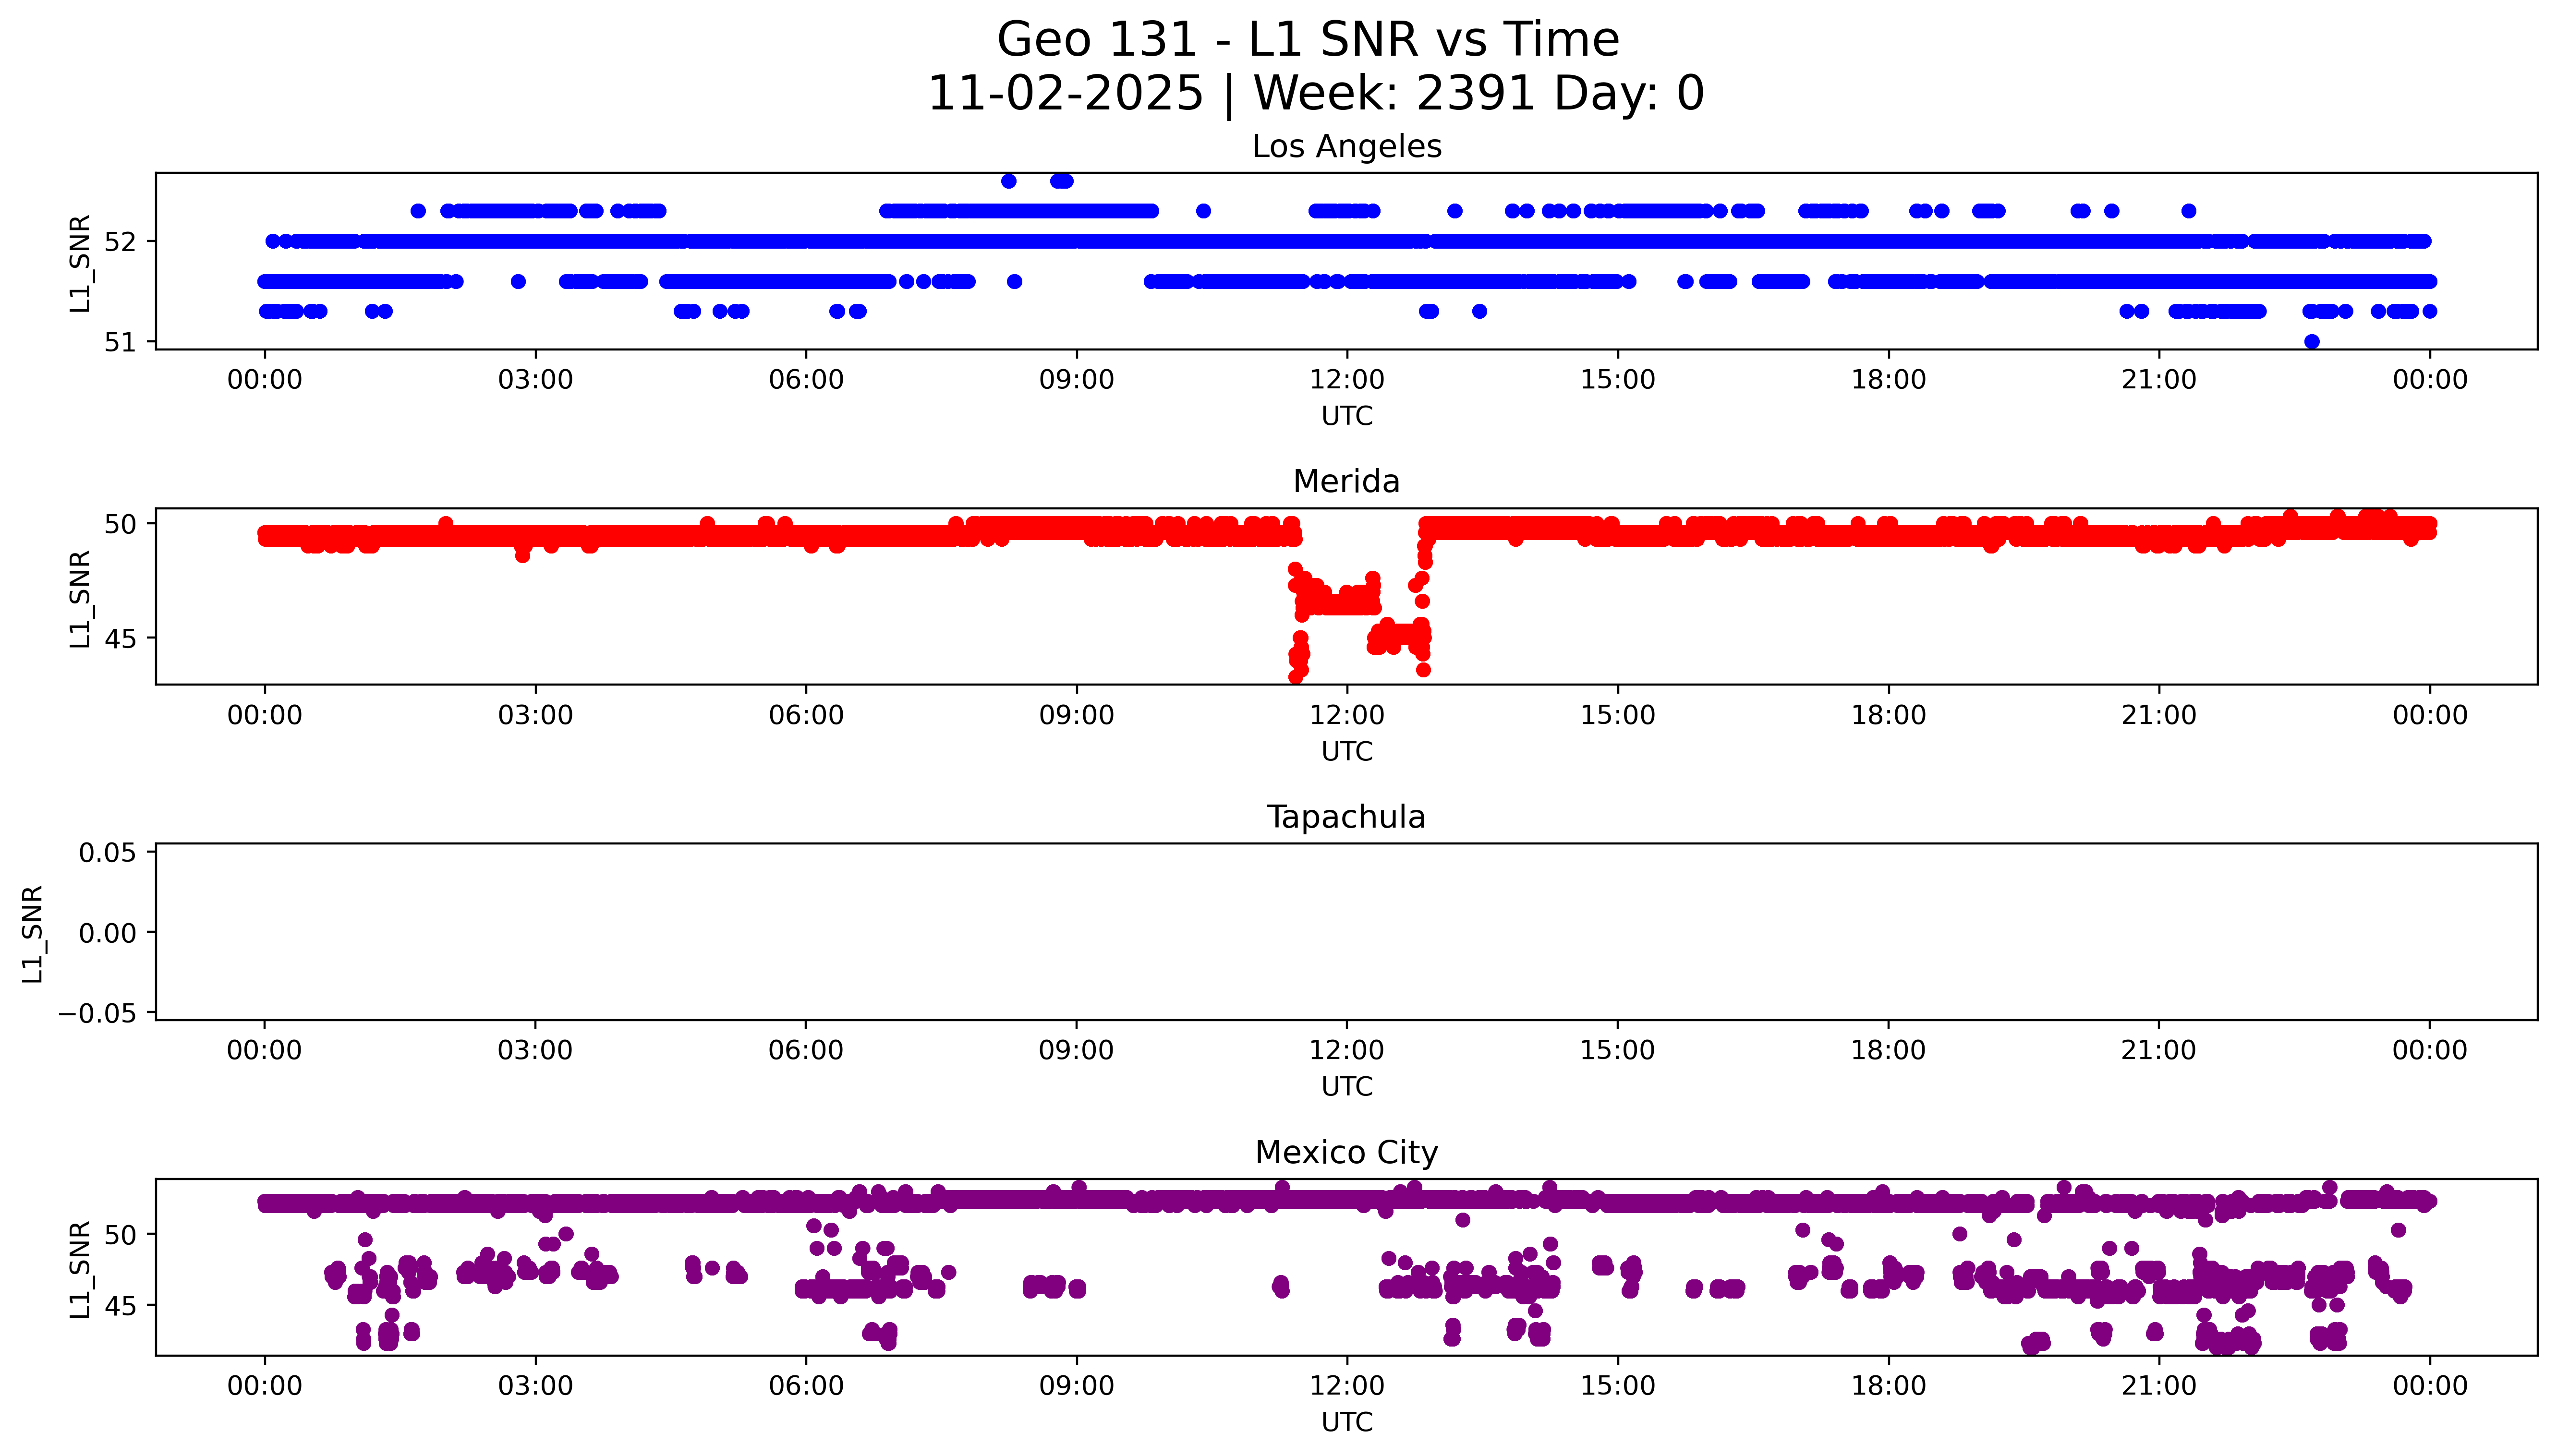Click the 'Mexico City' subplot title

(1346, 1153)
